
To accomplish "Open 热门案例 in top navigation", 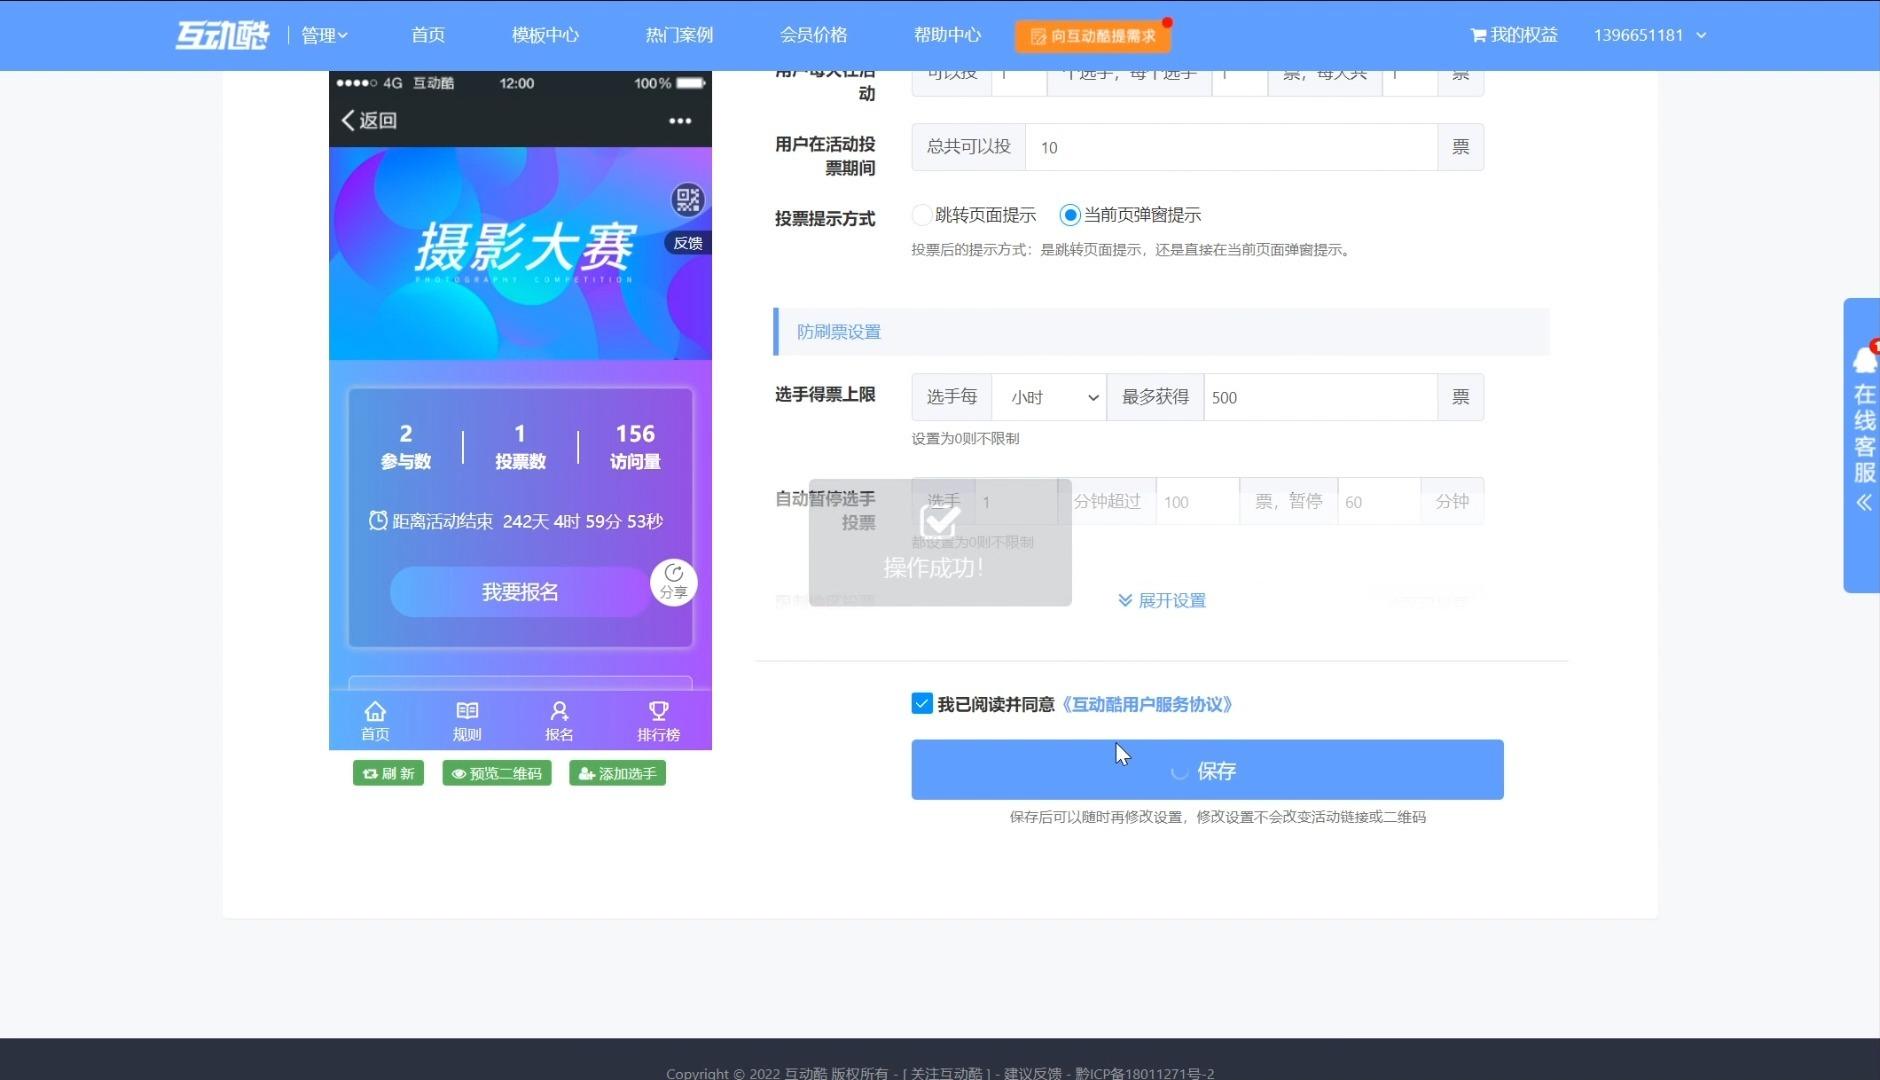I will point(679,35).
